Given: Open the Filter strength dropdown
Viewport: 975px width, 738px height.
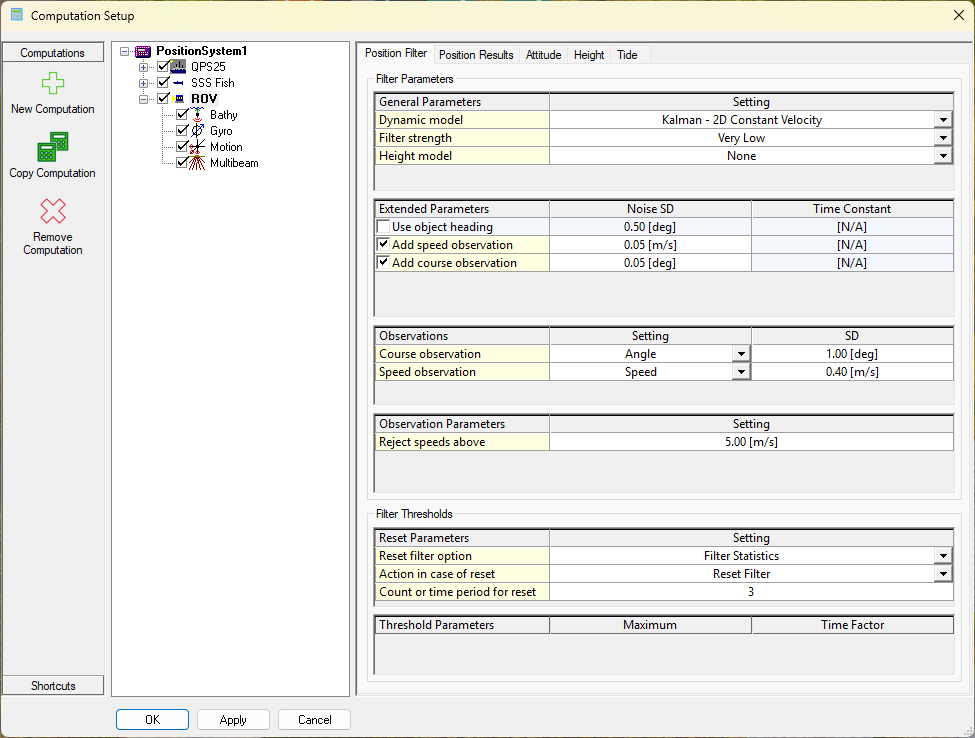Looking at the screenshot, I should point(942,138).
